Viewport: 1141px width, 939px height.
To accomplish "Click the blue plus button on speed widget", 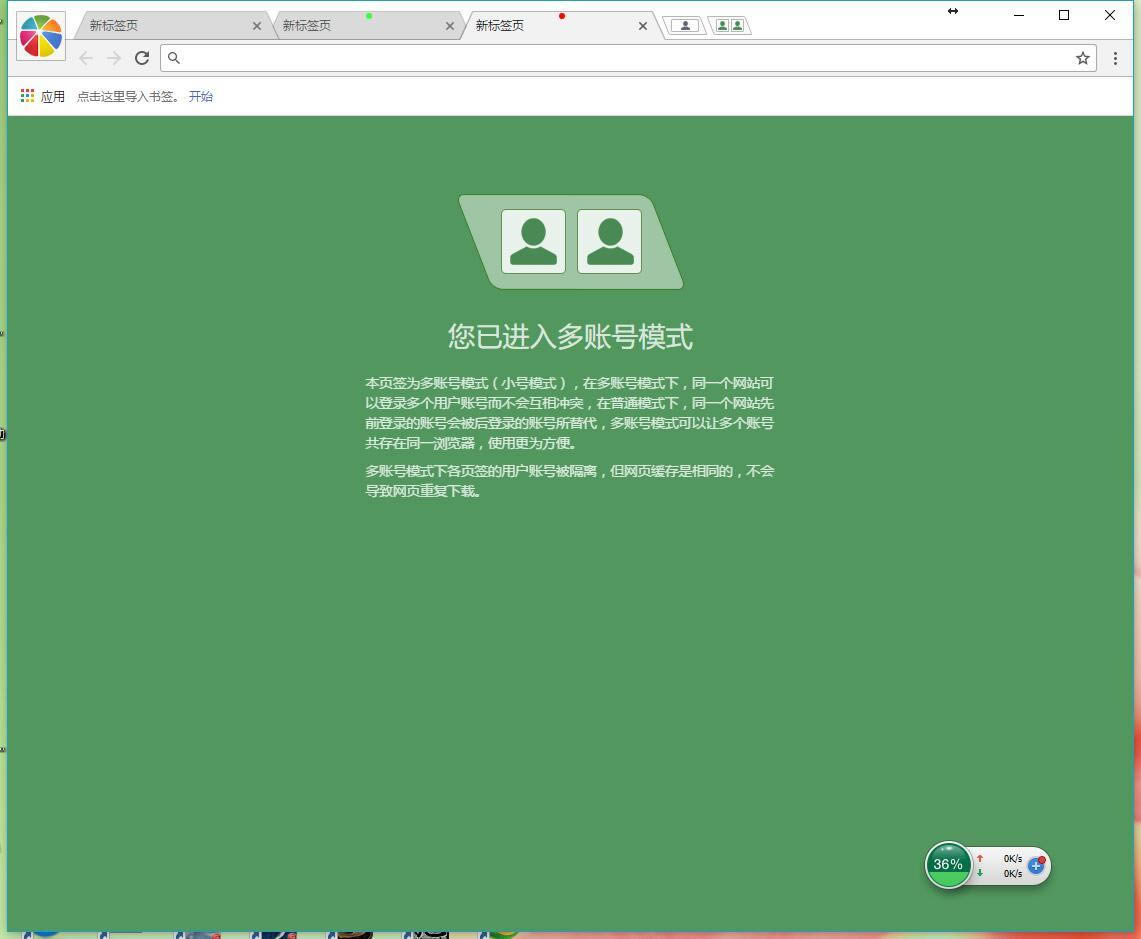I will point(1036,865).
